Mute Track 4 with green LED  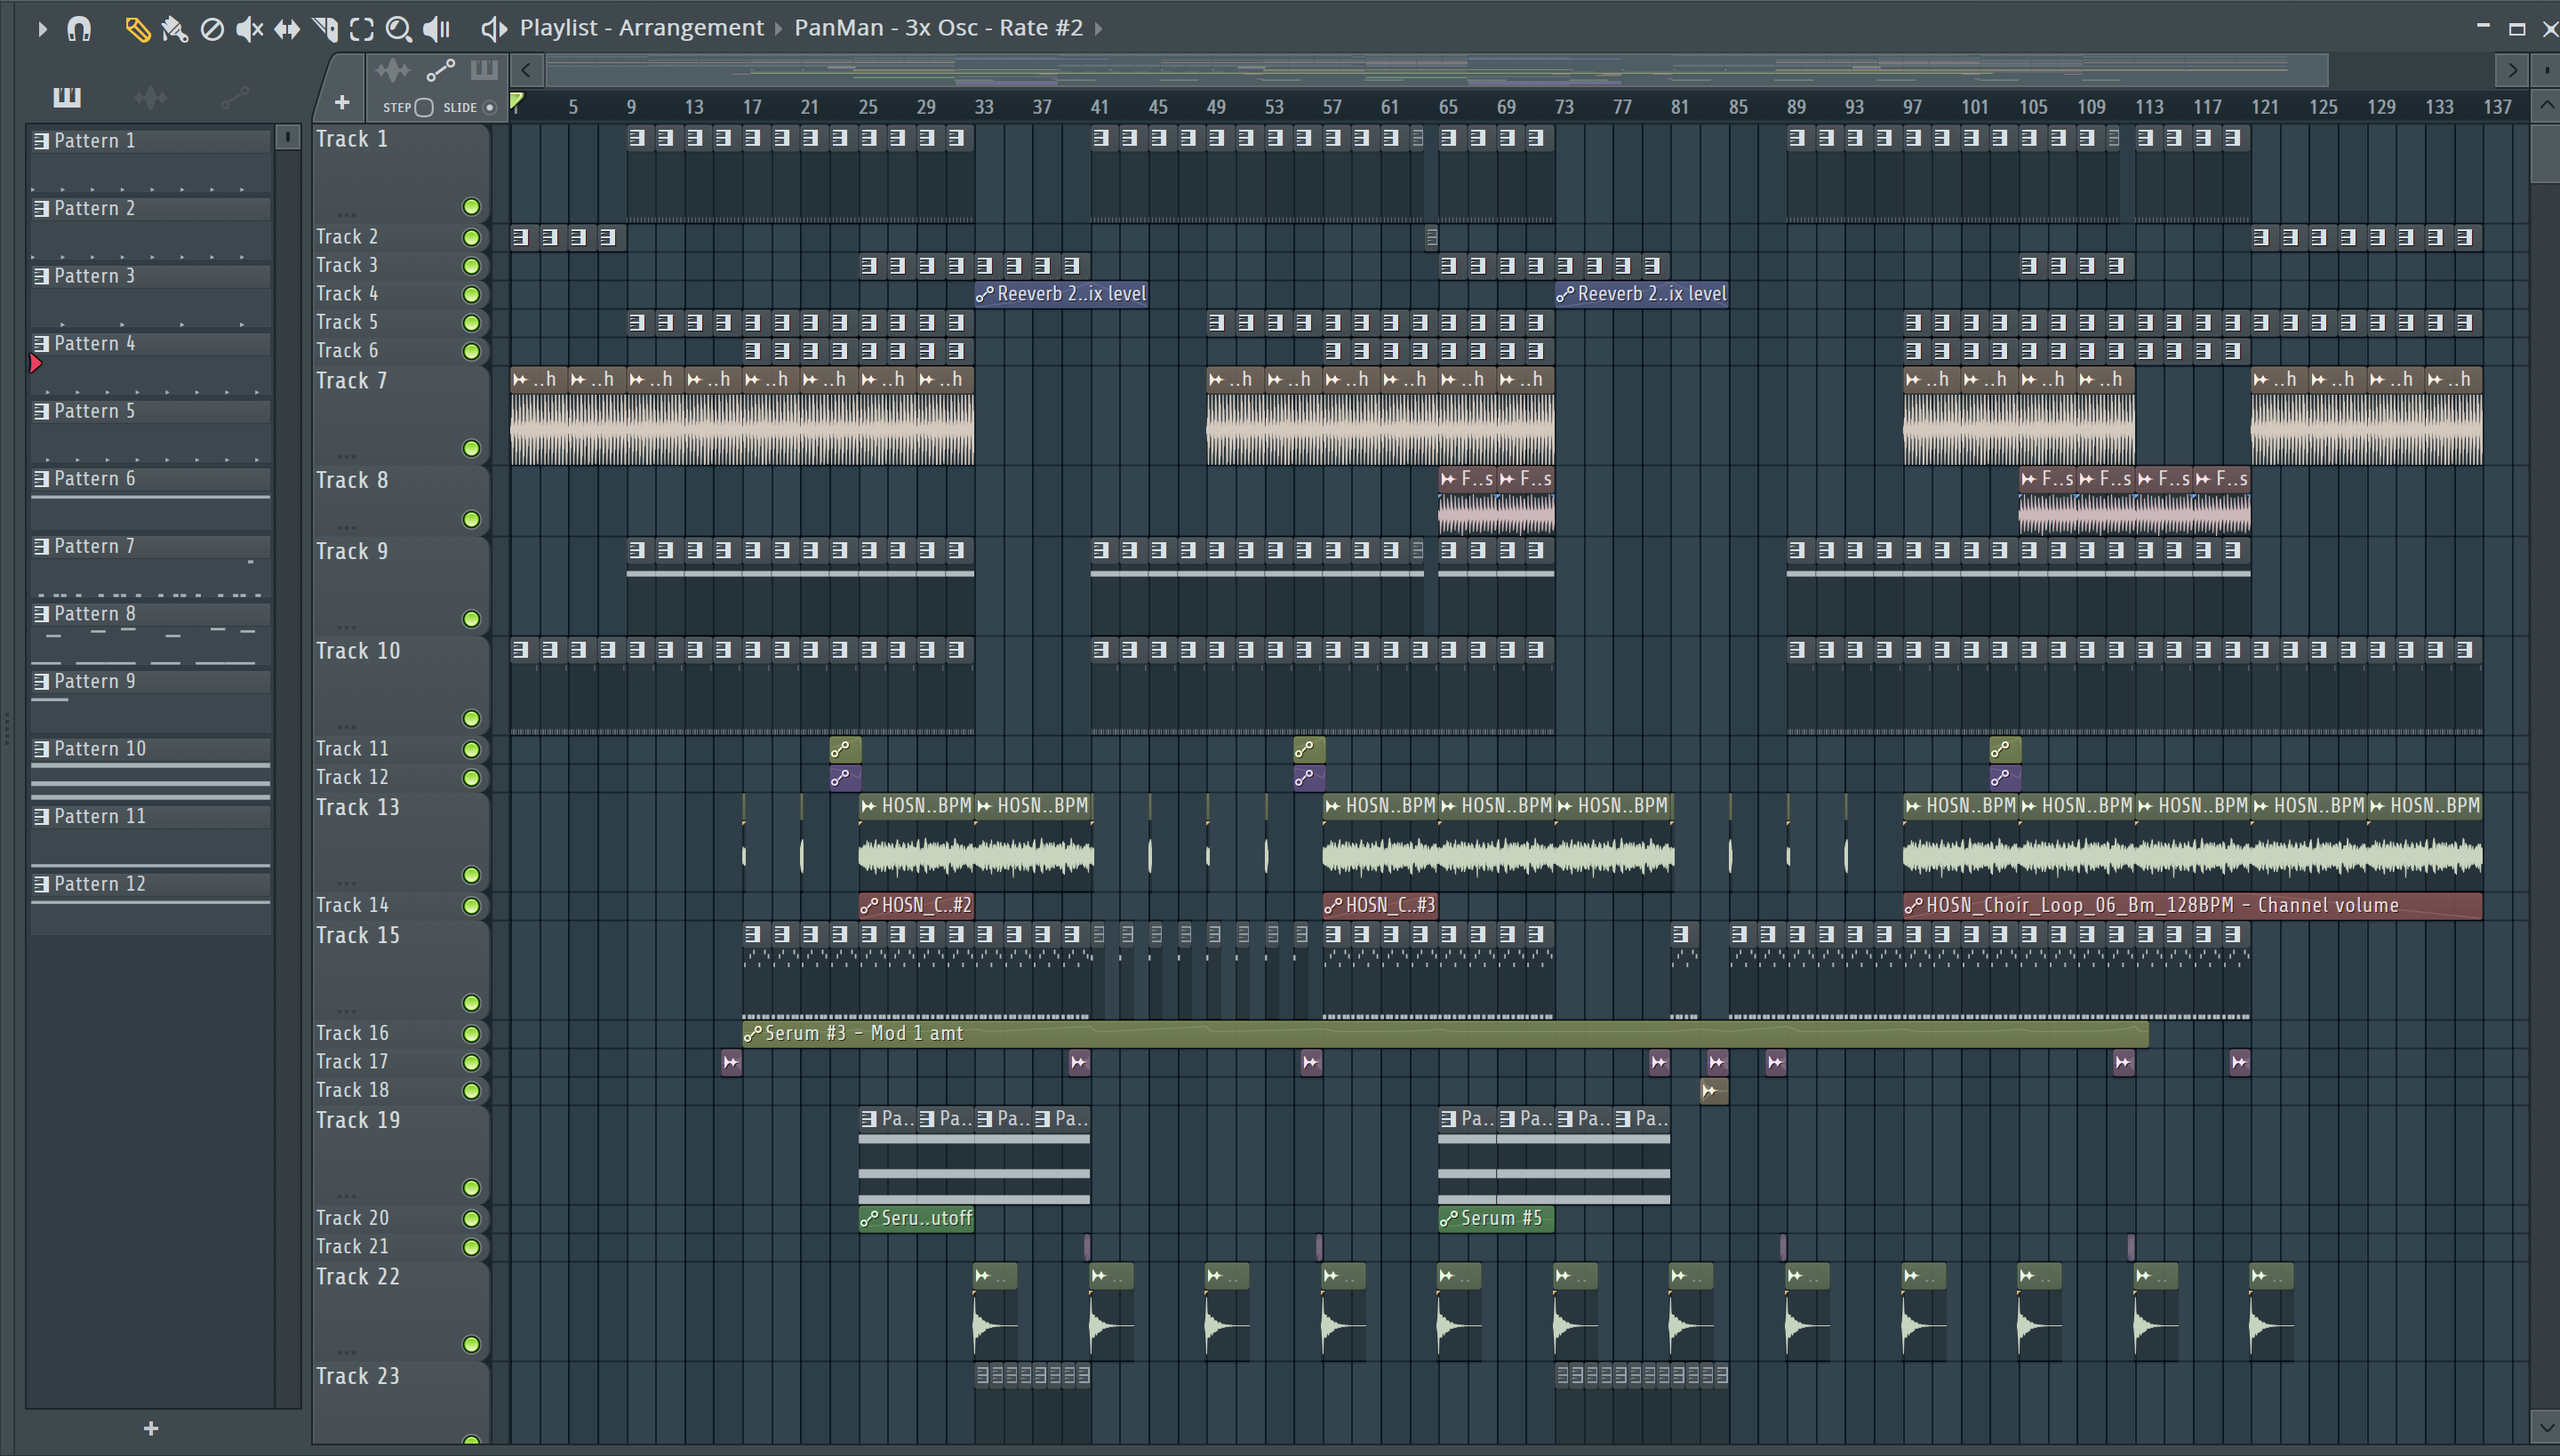click(x=471, y=295)
